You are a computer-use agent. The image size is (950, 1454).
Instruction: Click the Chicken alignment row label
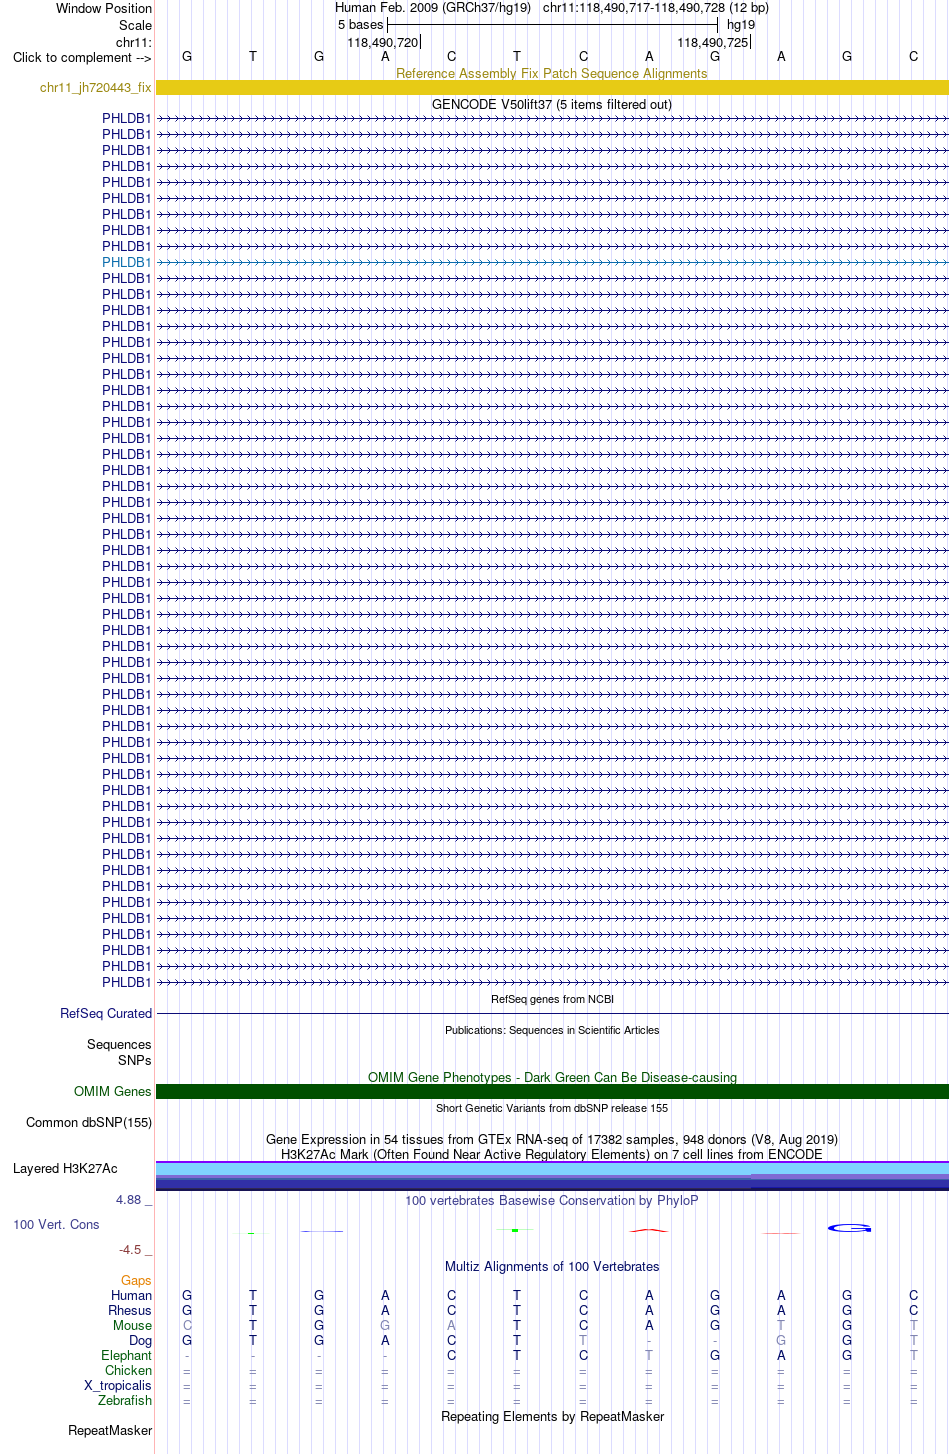(x=129, y=1370)
